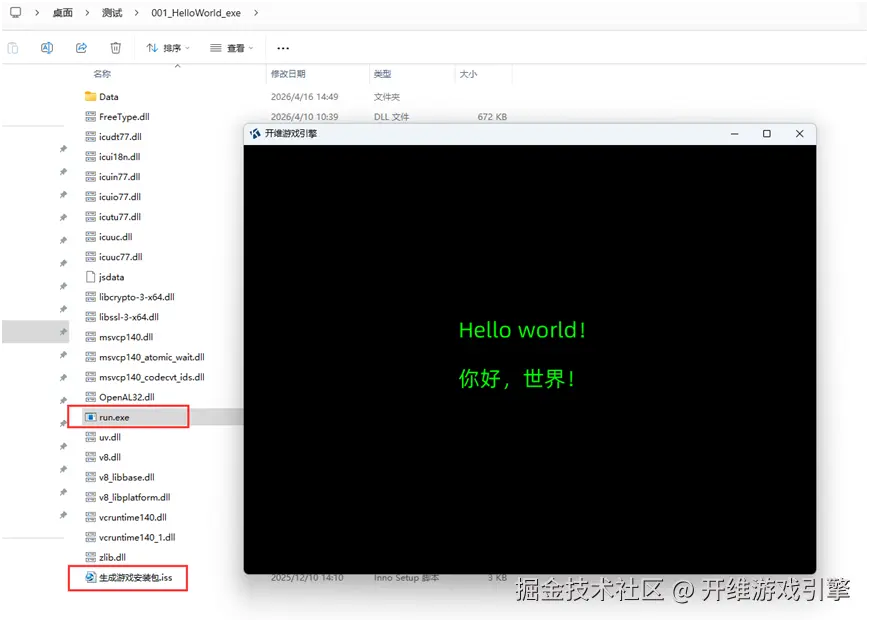Click the computer icon in address bar
The height and width of the screenshot is (622, 869).
point(16,12)
